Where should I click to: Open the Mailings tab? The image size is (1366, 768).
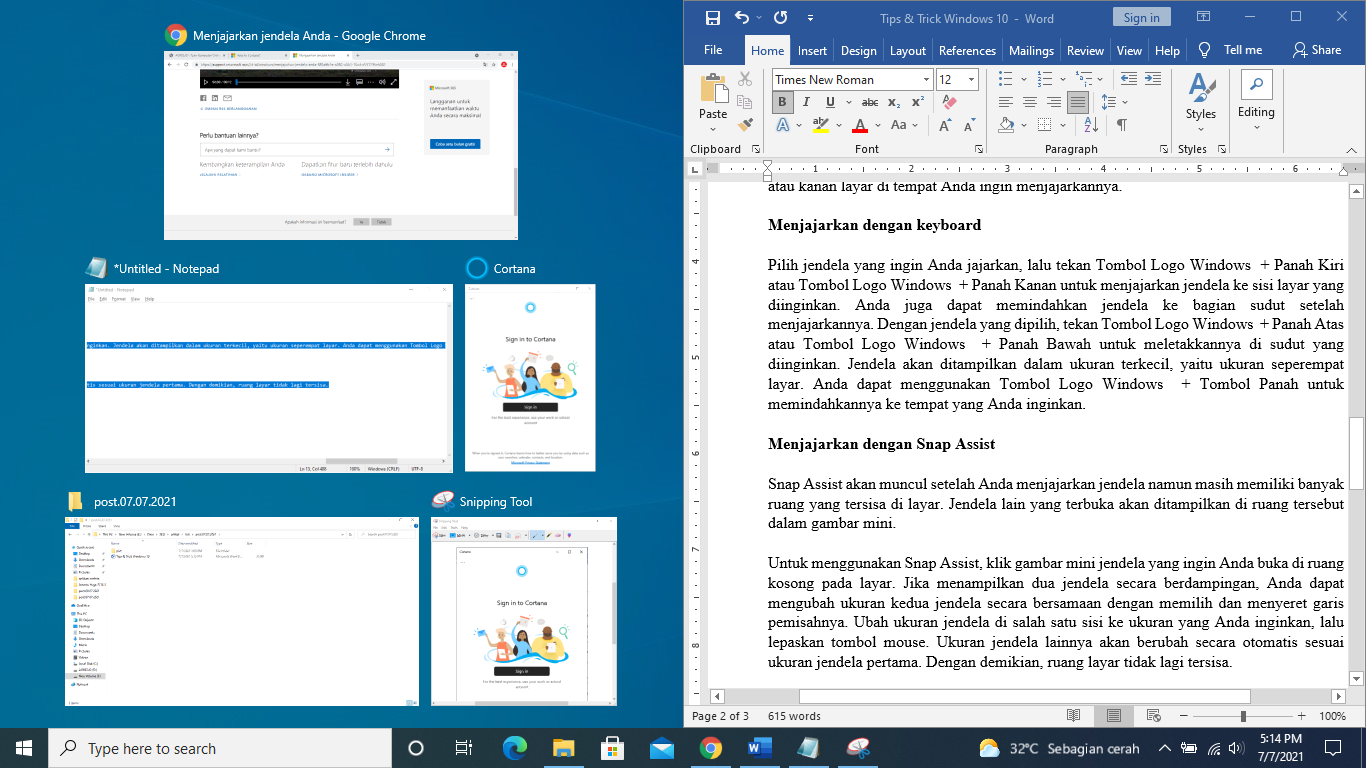tap(1031, 50)
